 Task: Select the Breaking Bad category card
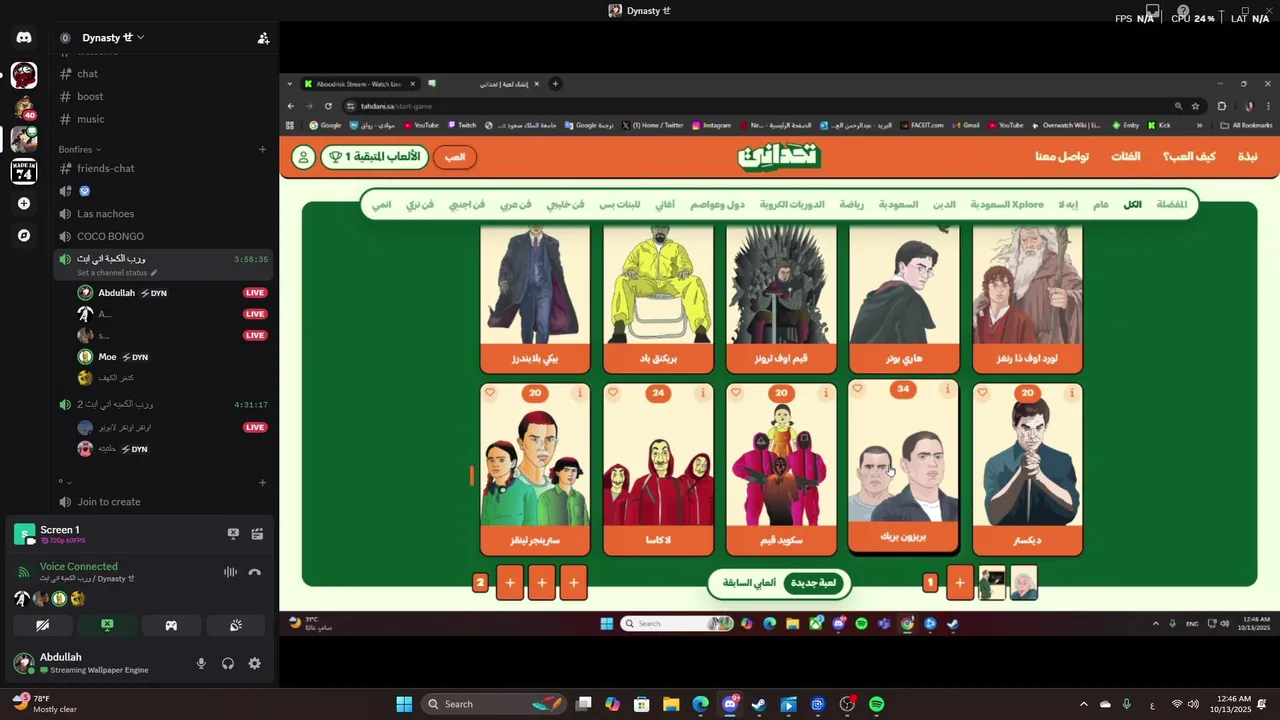tap(659, 298)
